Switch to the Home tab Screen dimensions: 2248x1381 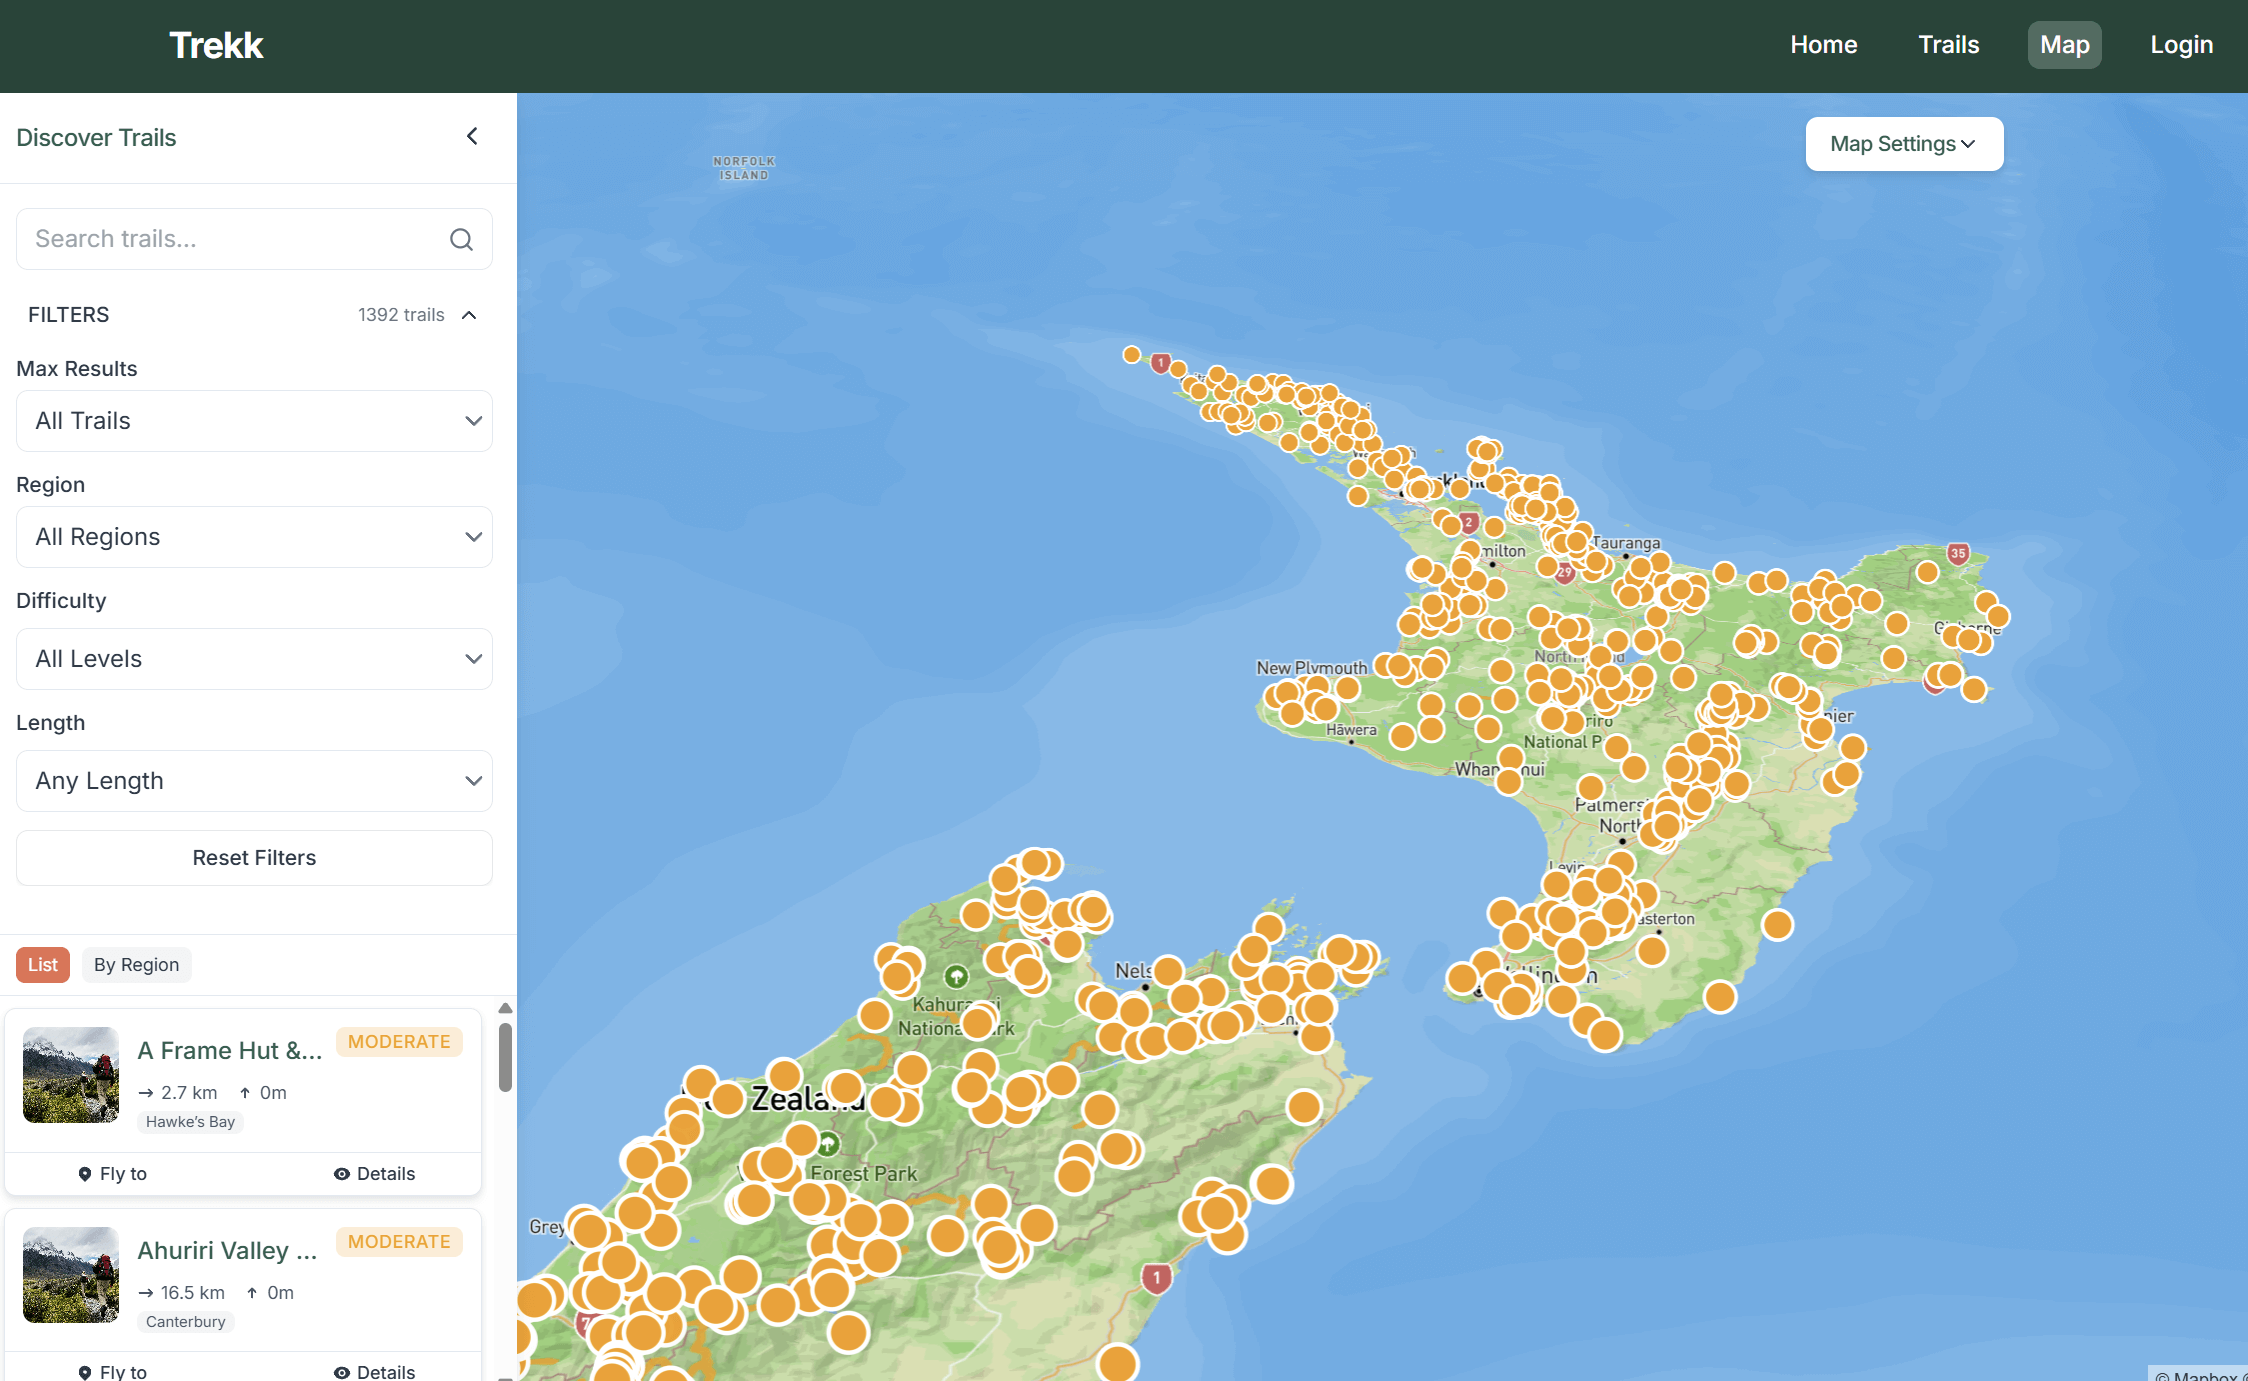[x=1823, y=44]
